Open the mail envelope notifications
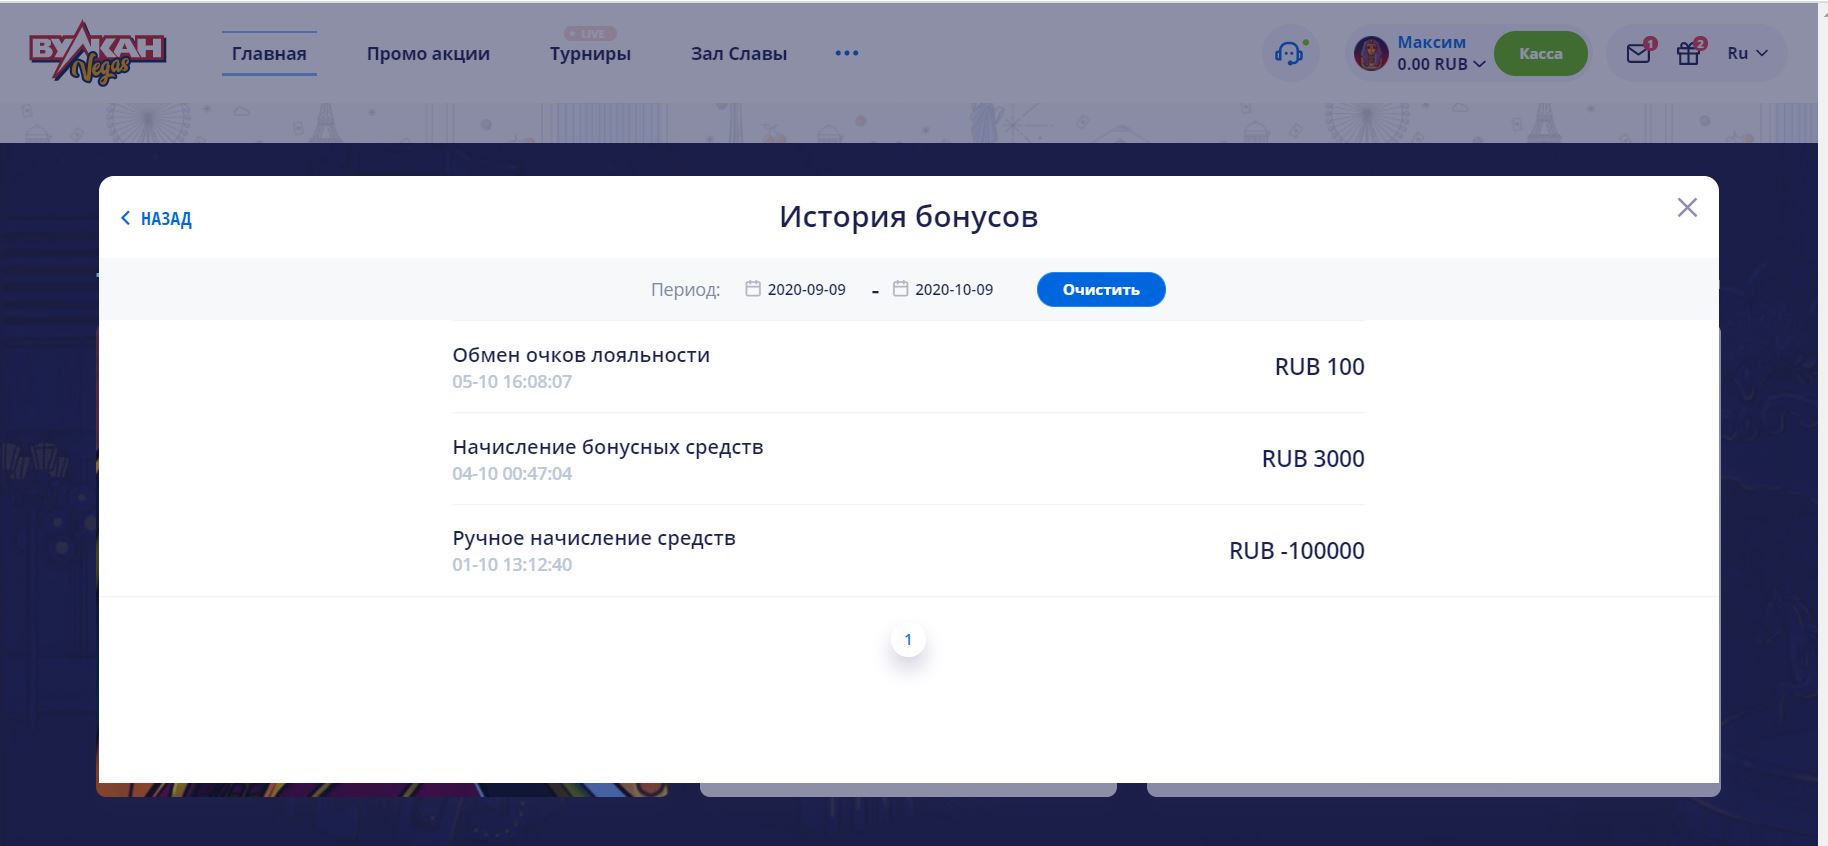Screen dimensions: 1828x846 [1638, 54]
